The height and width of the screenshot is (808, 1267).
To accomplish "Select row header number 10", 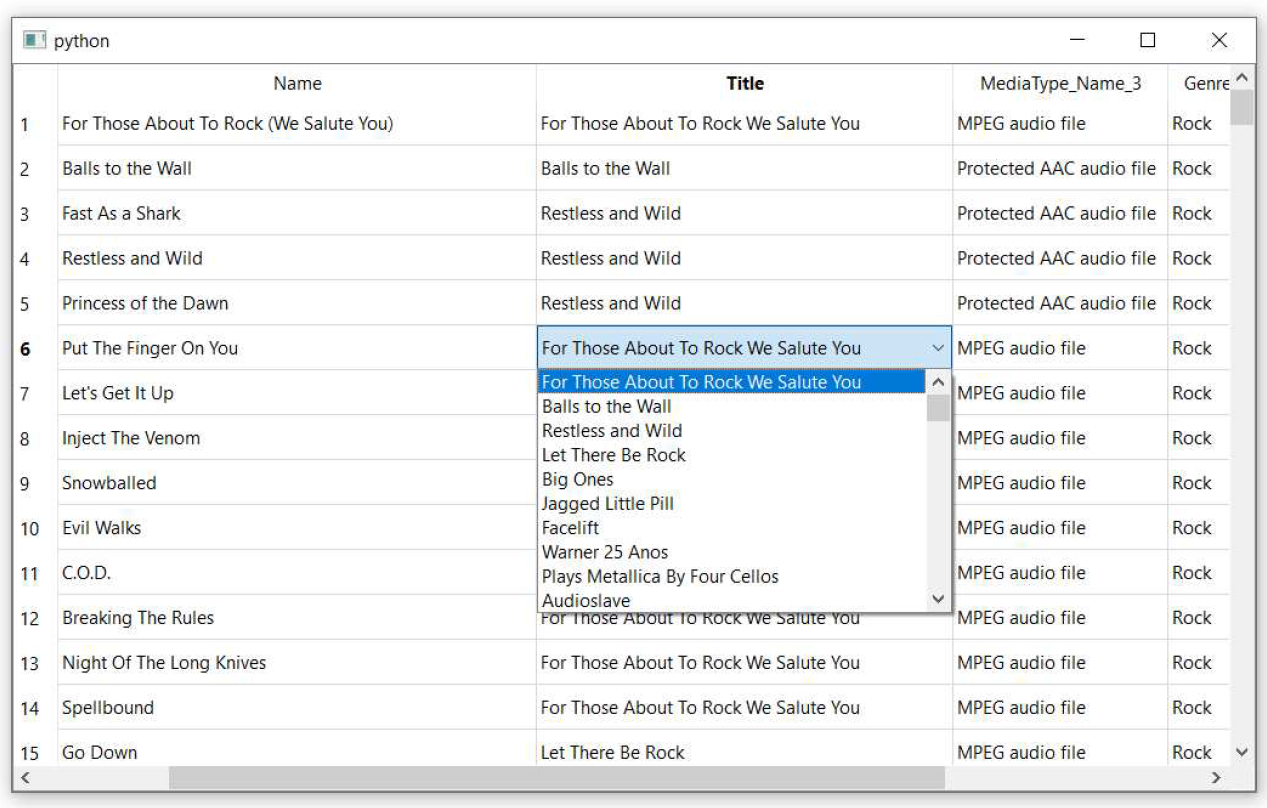I will (x=35, y=528).
